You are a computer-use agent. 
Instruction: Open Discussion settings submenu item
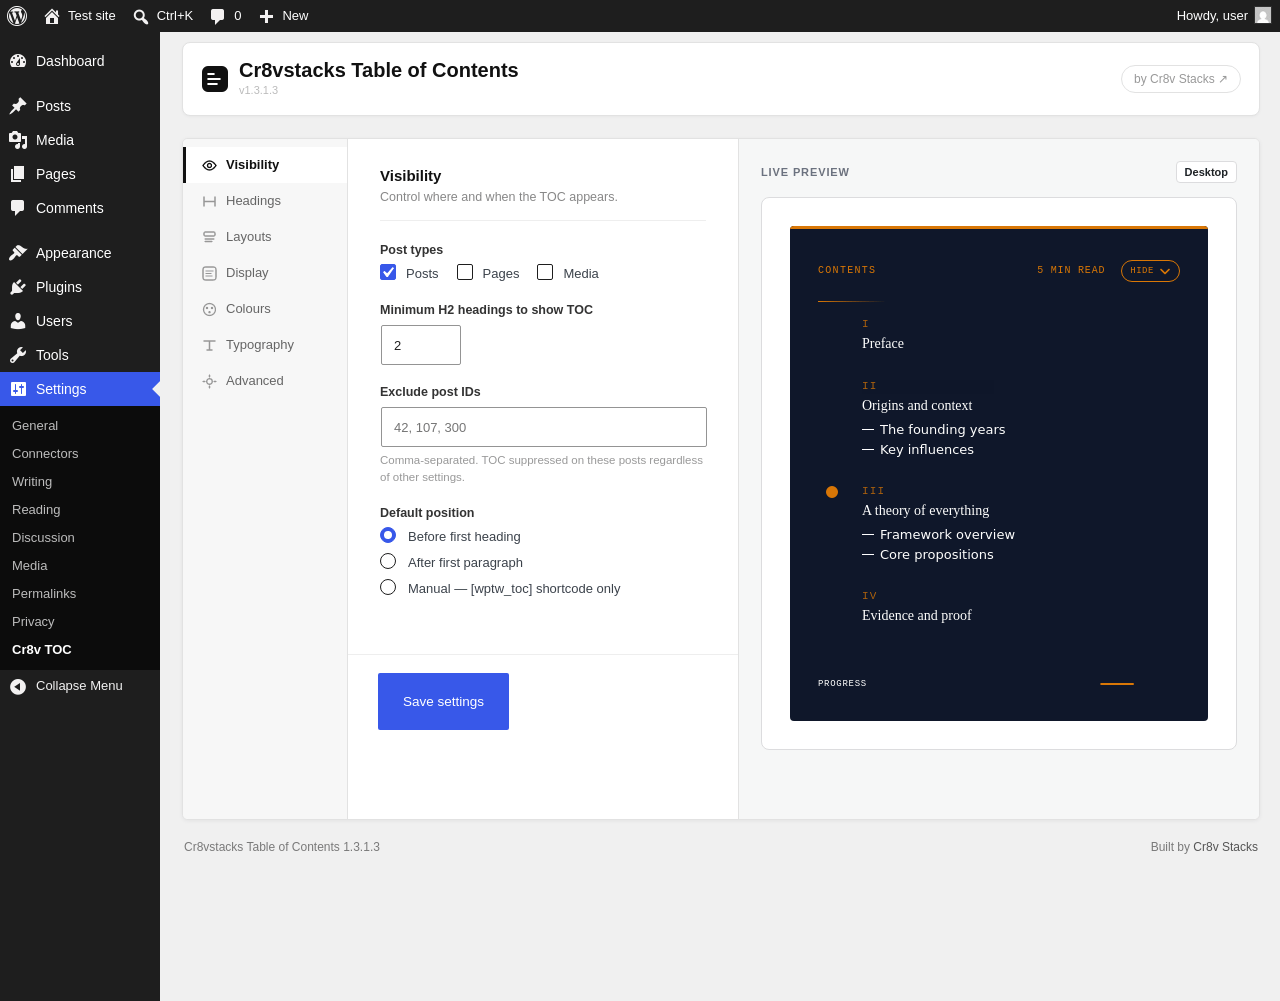coord(43,538)
